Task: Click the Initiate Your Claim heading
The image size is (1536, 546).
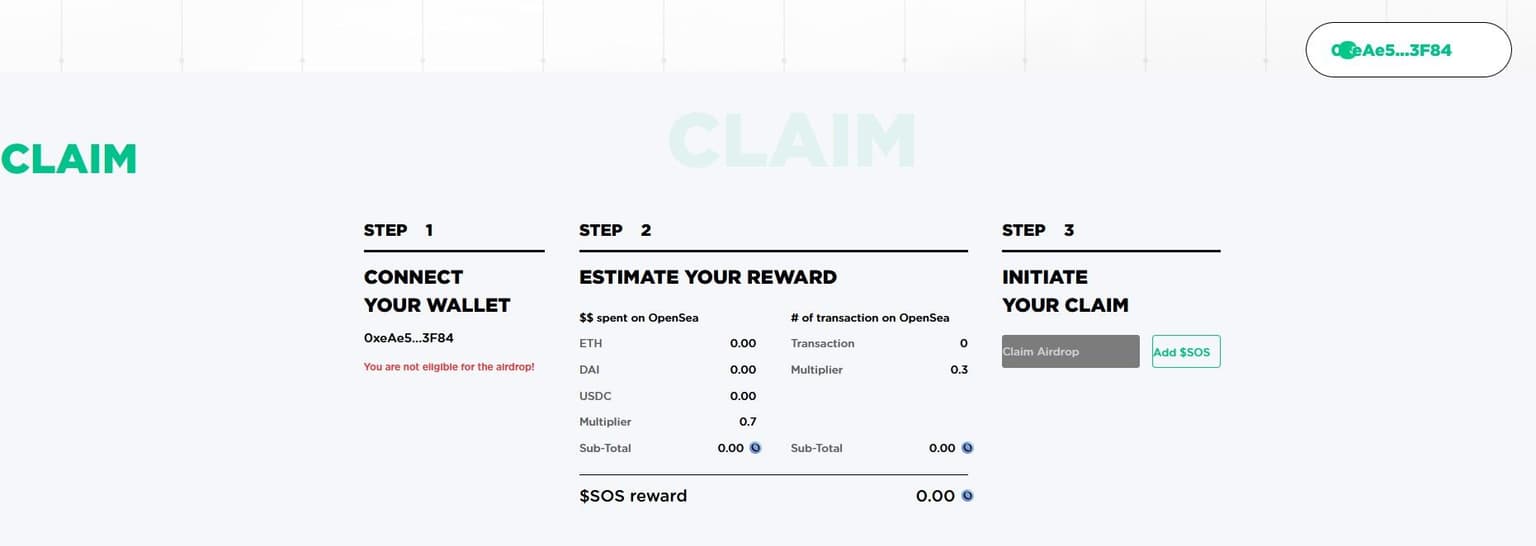Action: (x=1065, y=291)
